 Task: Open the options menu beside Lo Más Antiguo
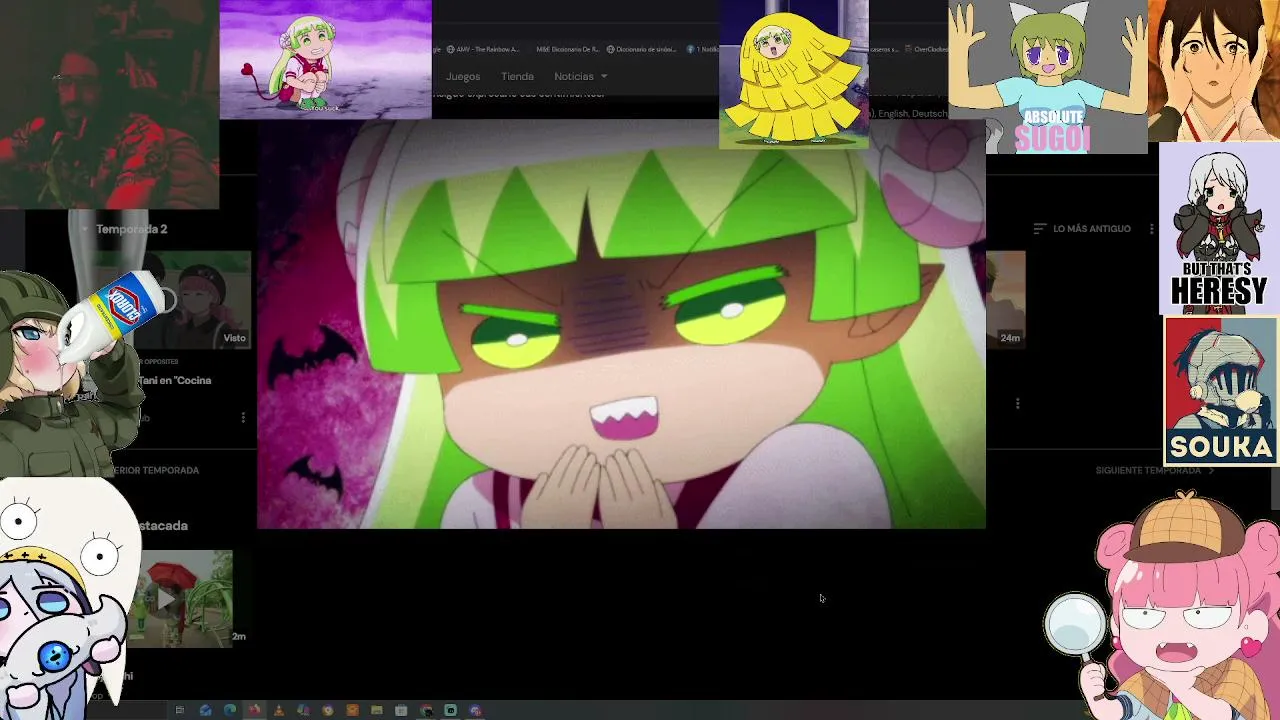1151,229
